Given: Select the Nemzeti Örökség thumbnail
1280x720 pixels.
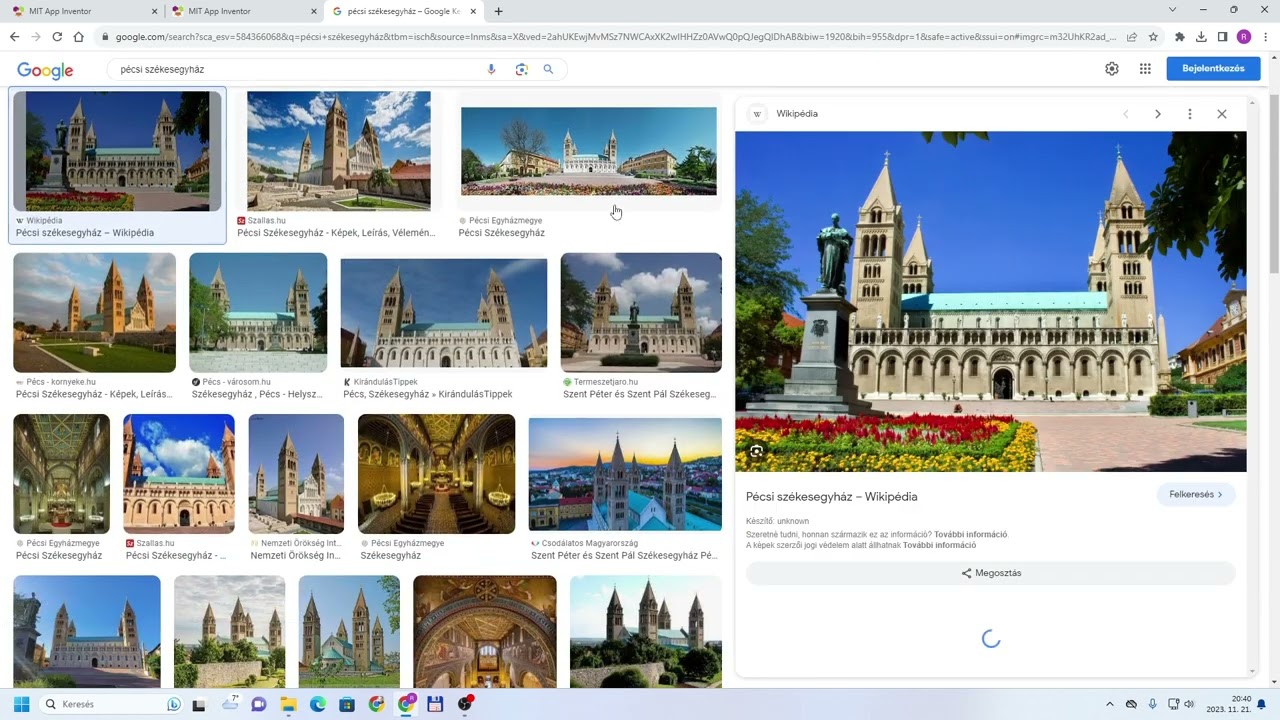Looking at the screenshot, I should coord(296,474).
